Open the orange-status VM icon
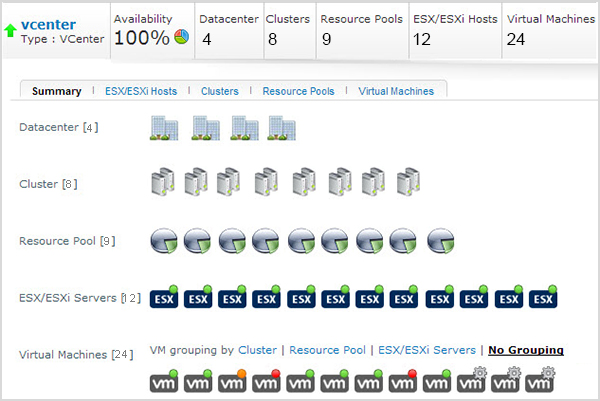600x401 pixels. [x=232, y=382]
